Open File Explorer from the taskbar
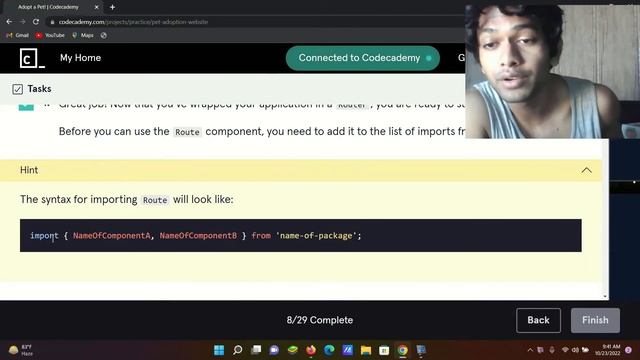 coord(366,350)
